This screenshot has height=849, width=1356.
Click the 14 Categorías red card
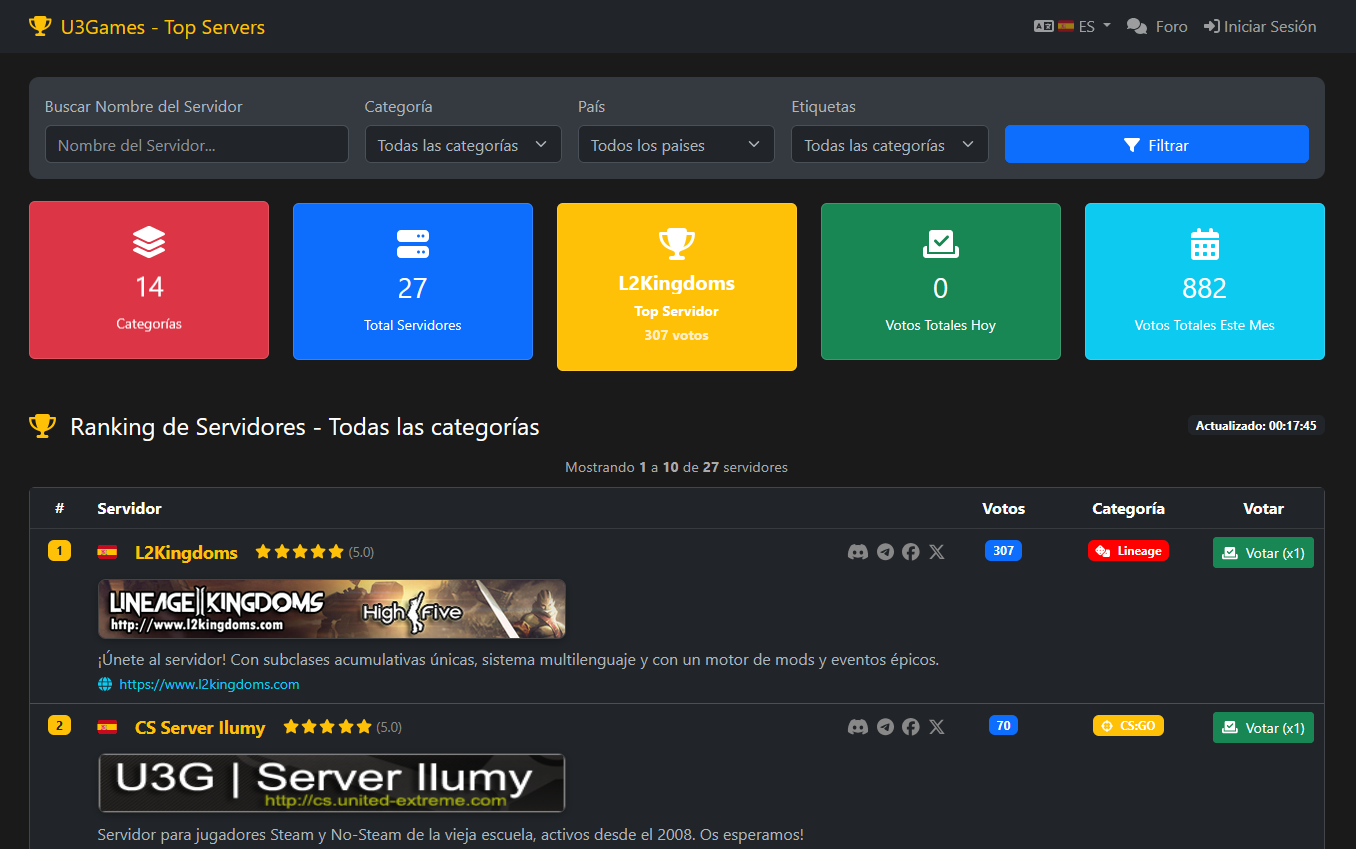[149, 280]
